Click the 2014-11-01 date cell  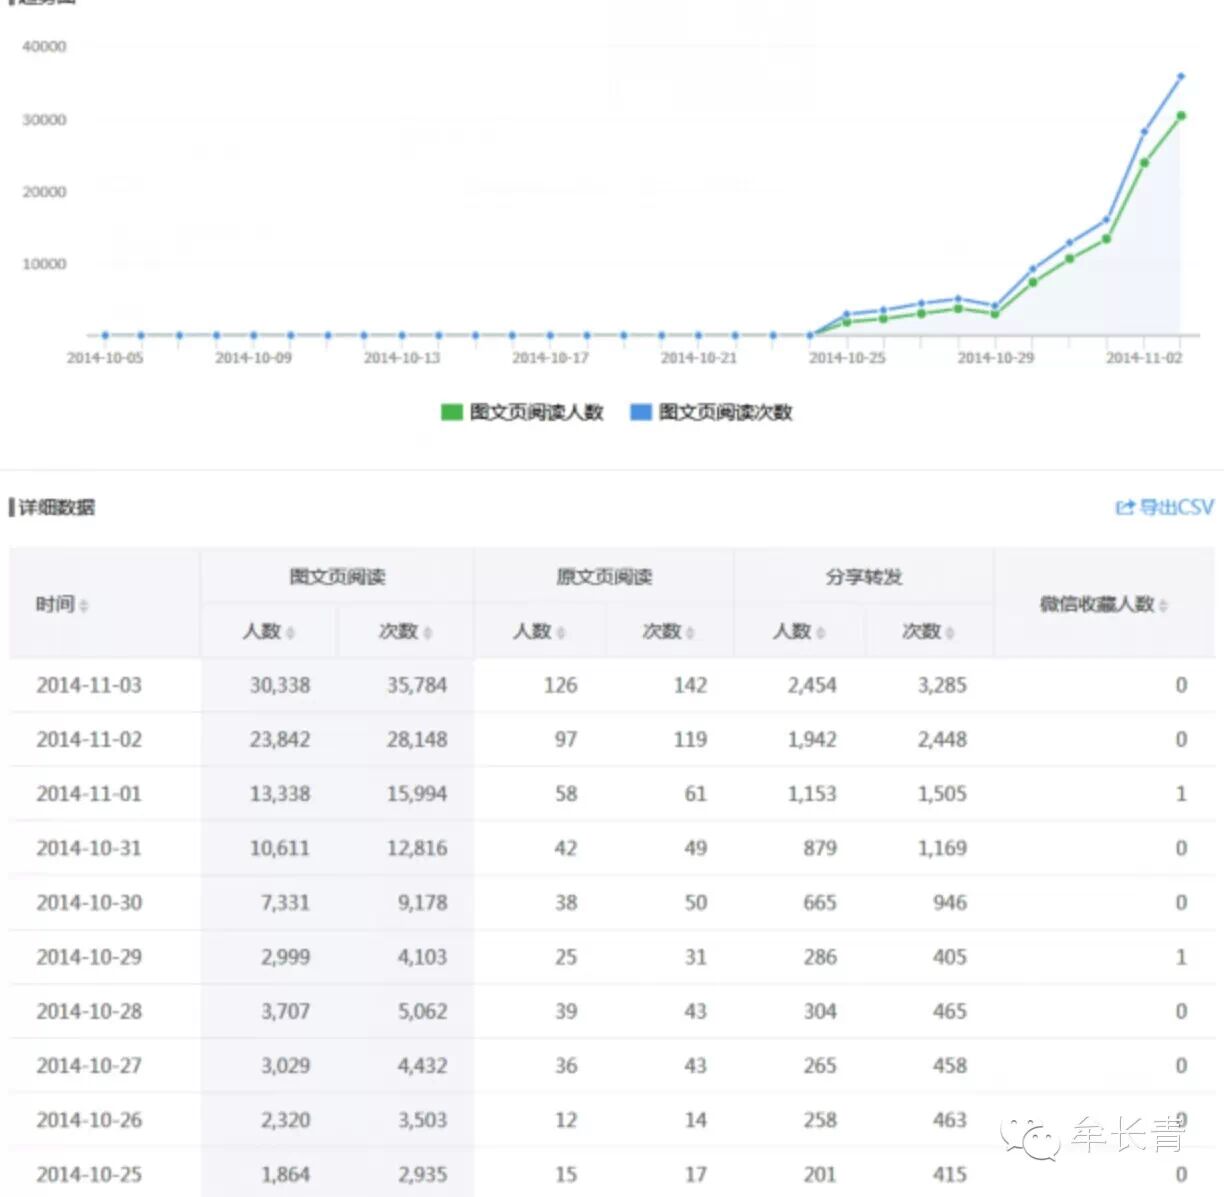tap(89, 794)
